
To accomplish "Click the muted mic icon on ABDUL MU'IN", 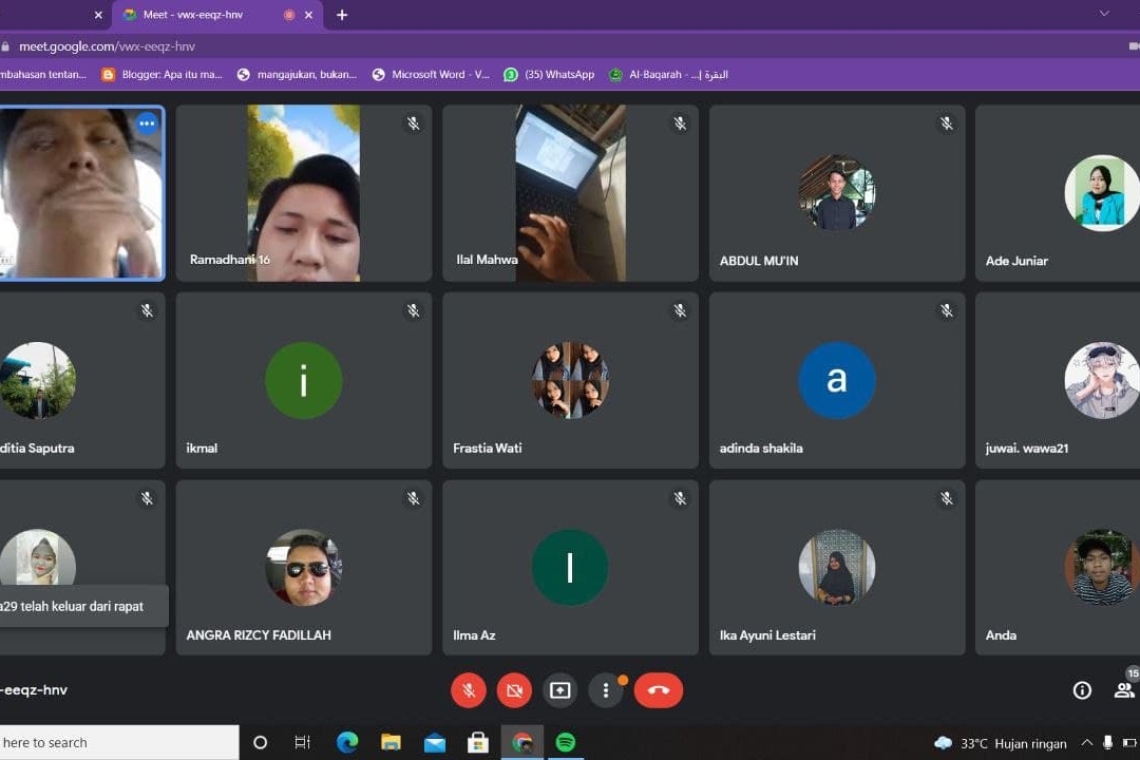I will (947, 124).
